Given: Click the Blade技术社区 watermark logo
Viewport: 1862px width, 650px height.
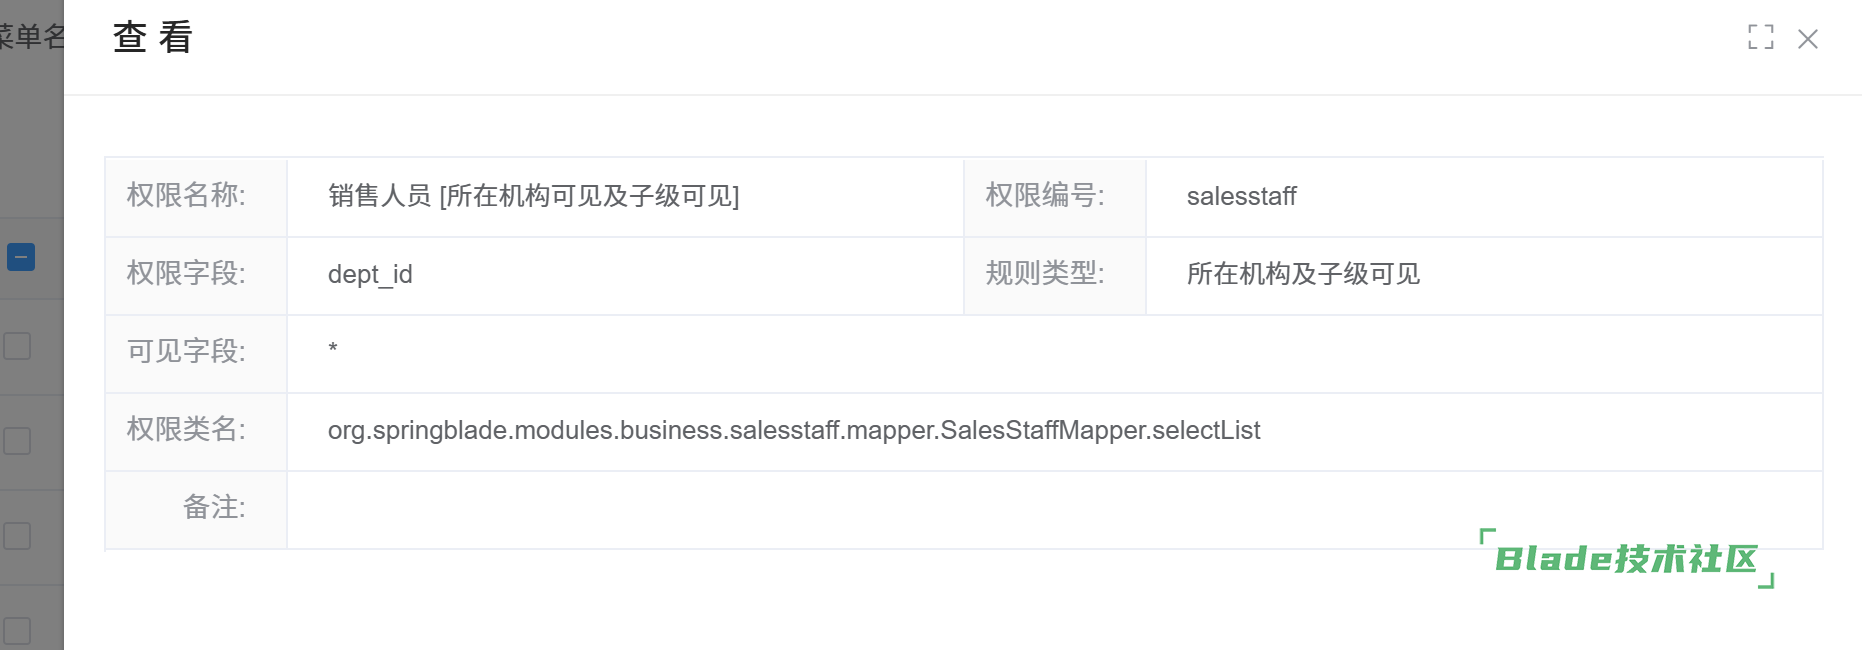Looking at the screenshot, I should (1626, 559).
